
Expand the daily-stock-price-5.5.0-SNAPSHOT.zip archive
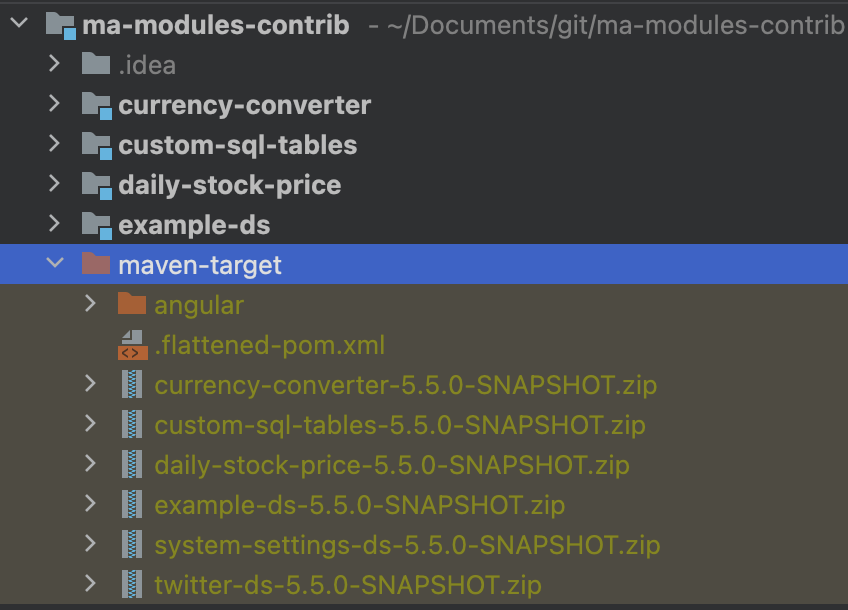click(90, 463)
